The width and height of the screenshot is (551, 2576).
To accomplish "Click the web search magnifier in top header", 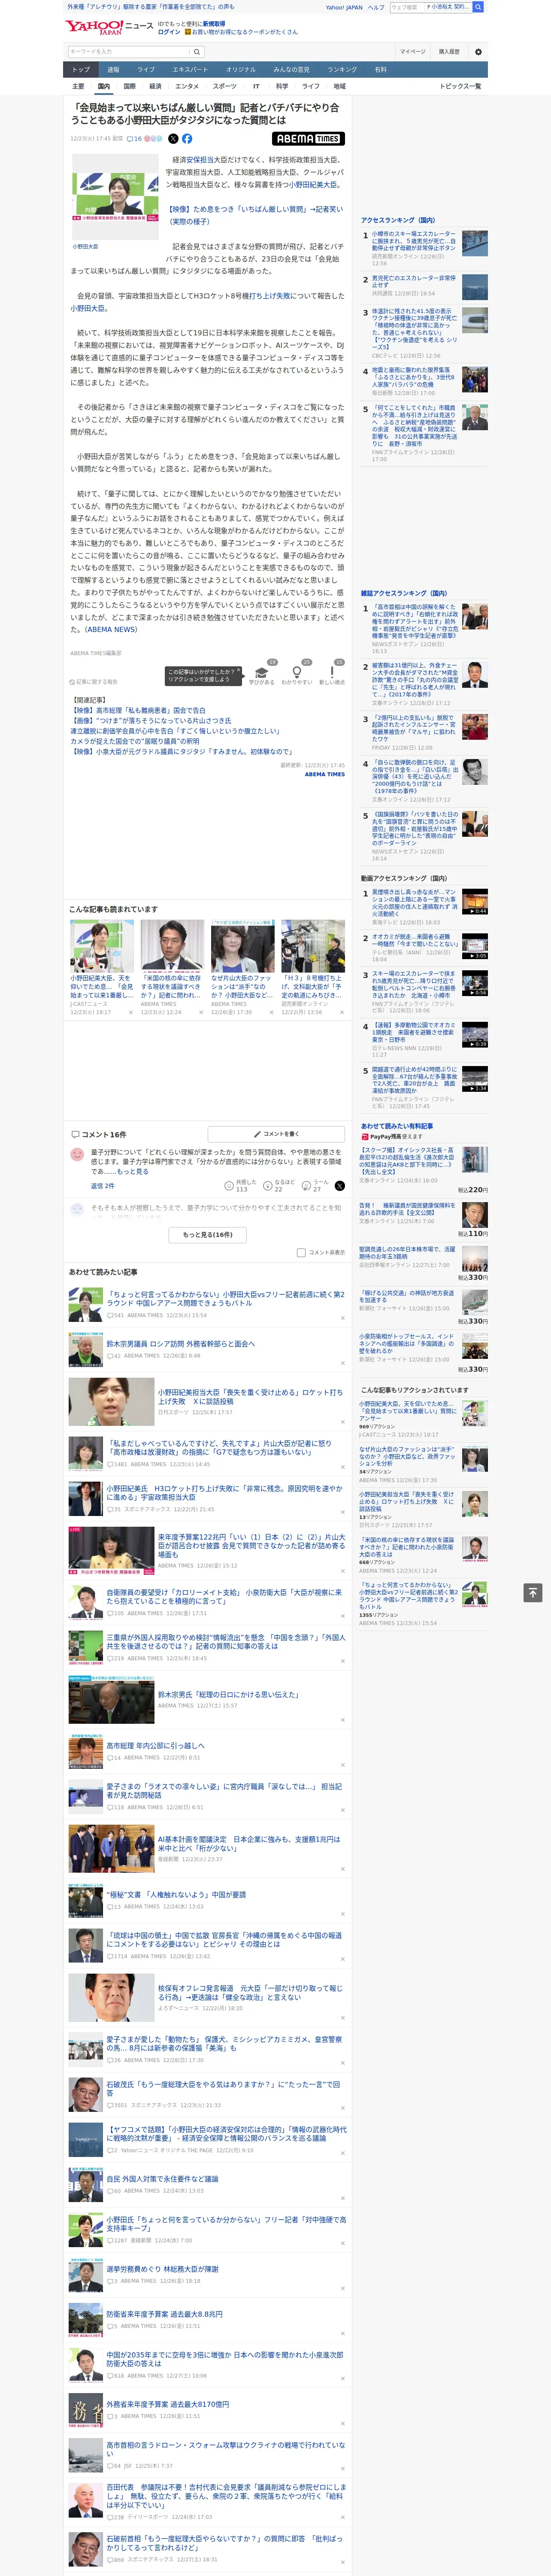I will (x=478, y=7).
